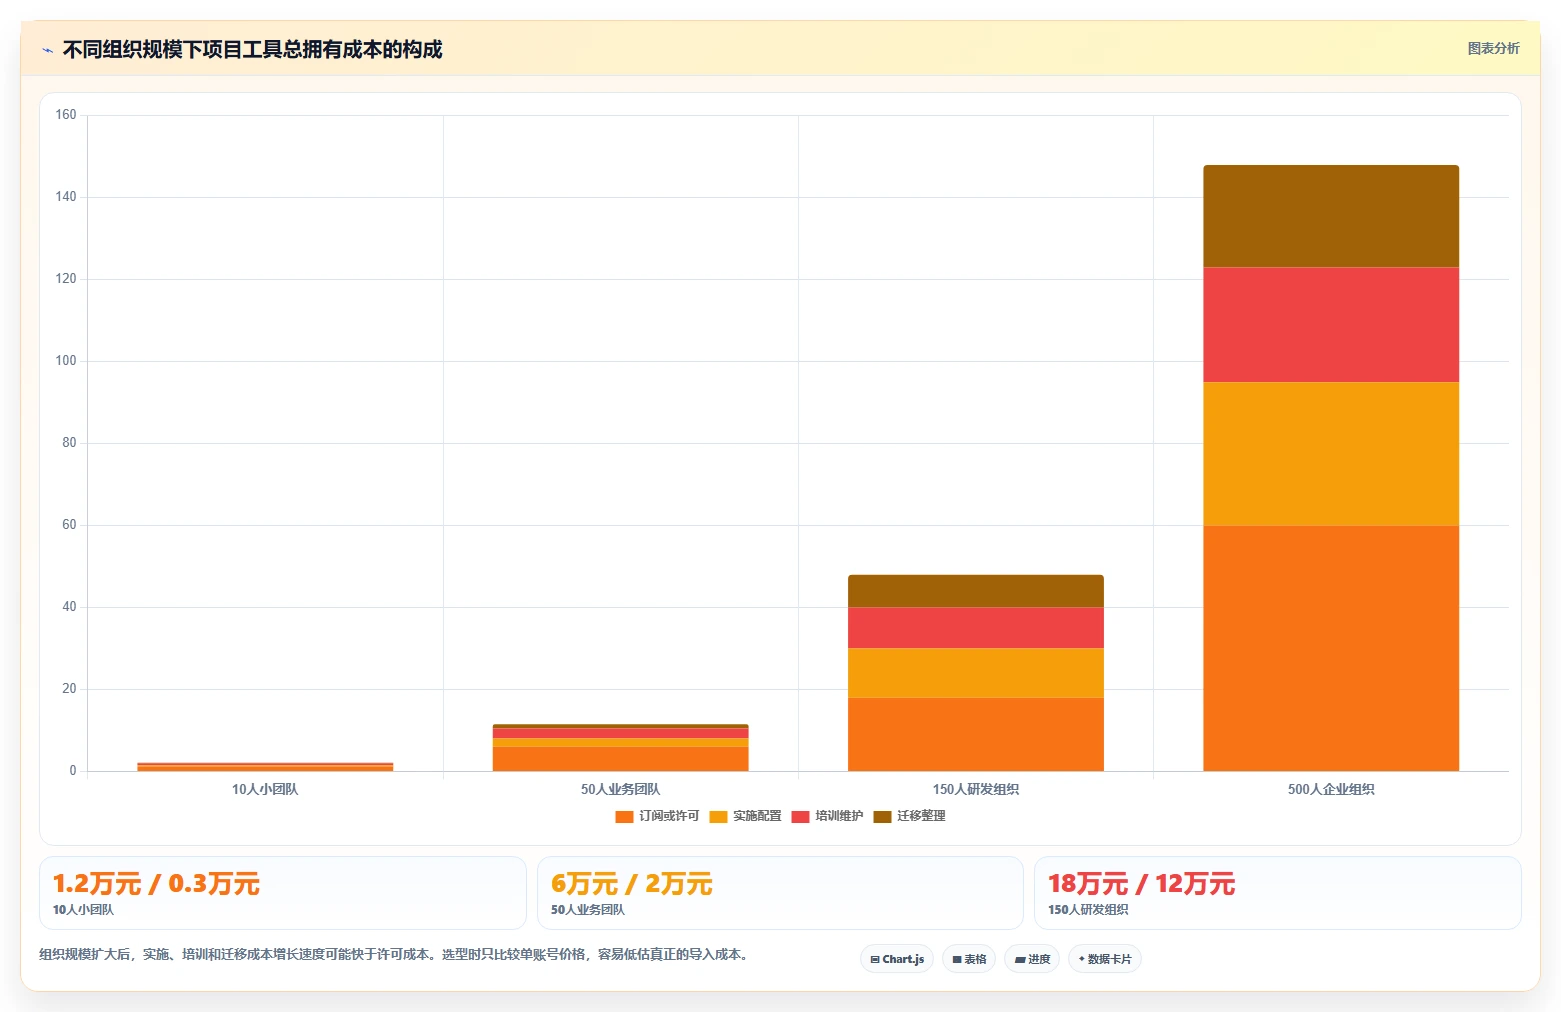Click the star icon in 数据卡片 tag
Screen dimensions: 1561x1012
[1082, 959]
